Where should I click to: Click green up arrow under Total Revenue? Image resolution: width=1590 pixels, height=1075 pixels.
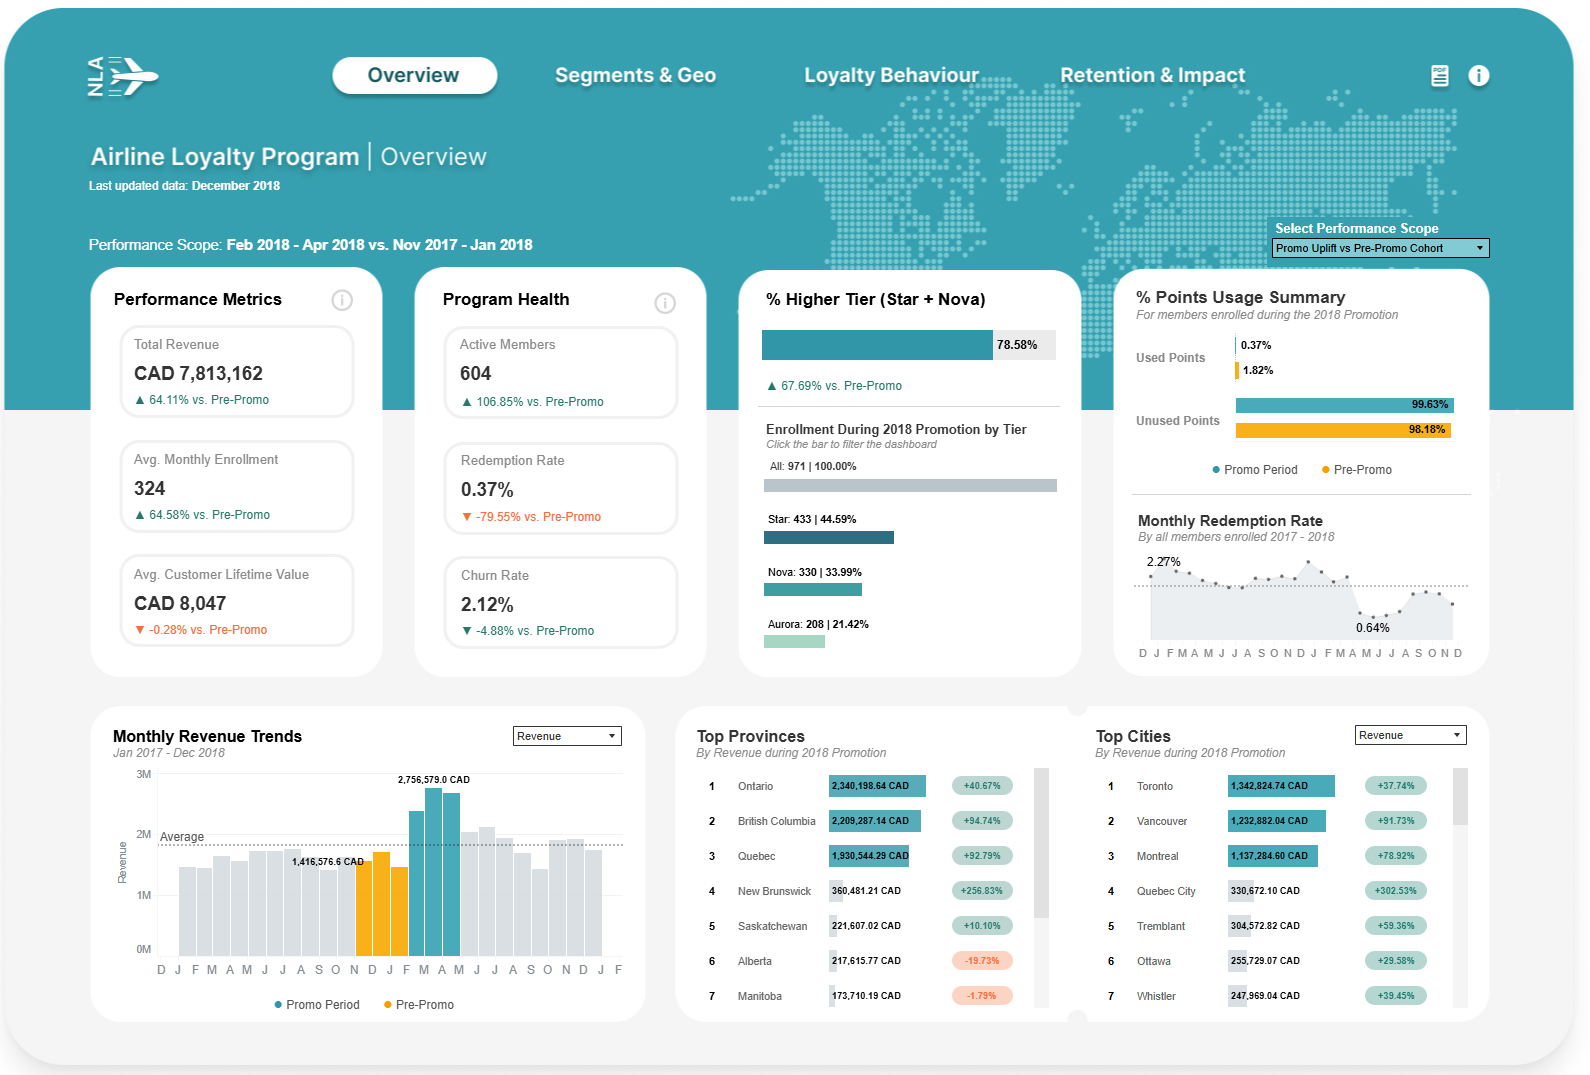click(x=140, y=400)
